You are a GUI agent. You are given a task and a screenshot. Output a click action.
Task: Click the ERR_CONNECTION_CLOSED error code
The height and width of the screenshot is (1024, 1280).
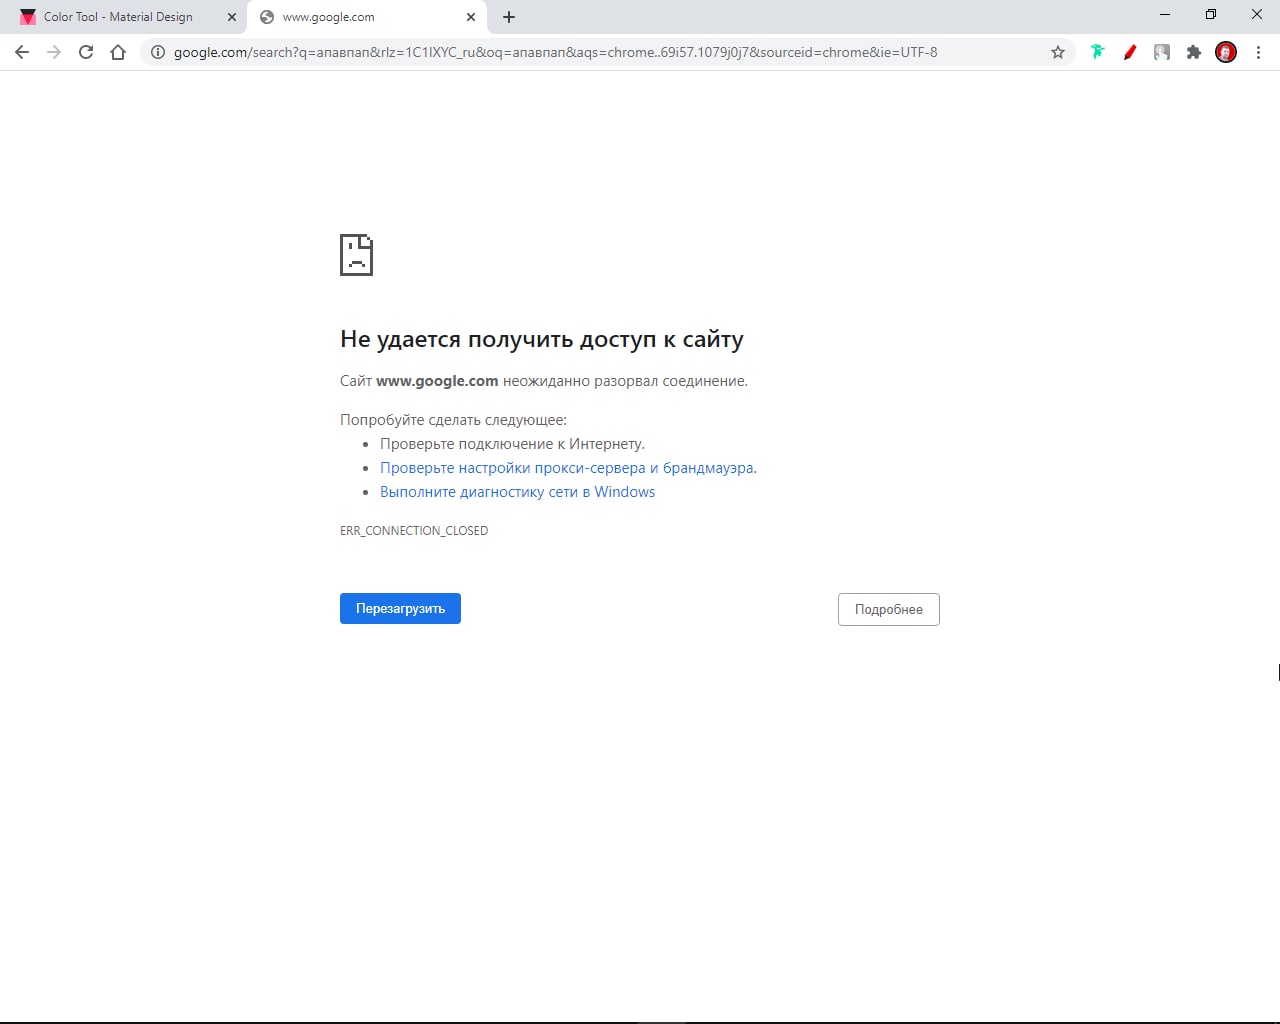point(414,531)
